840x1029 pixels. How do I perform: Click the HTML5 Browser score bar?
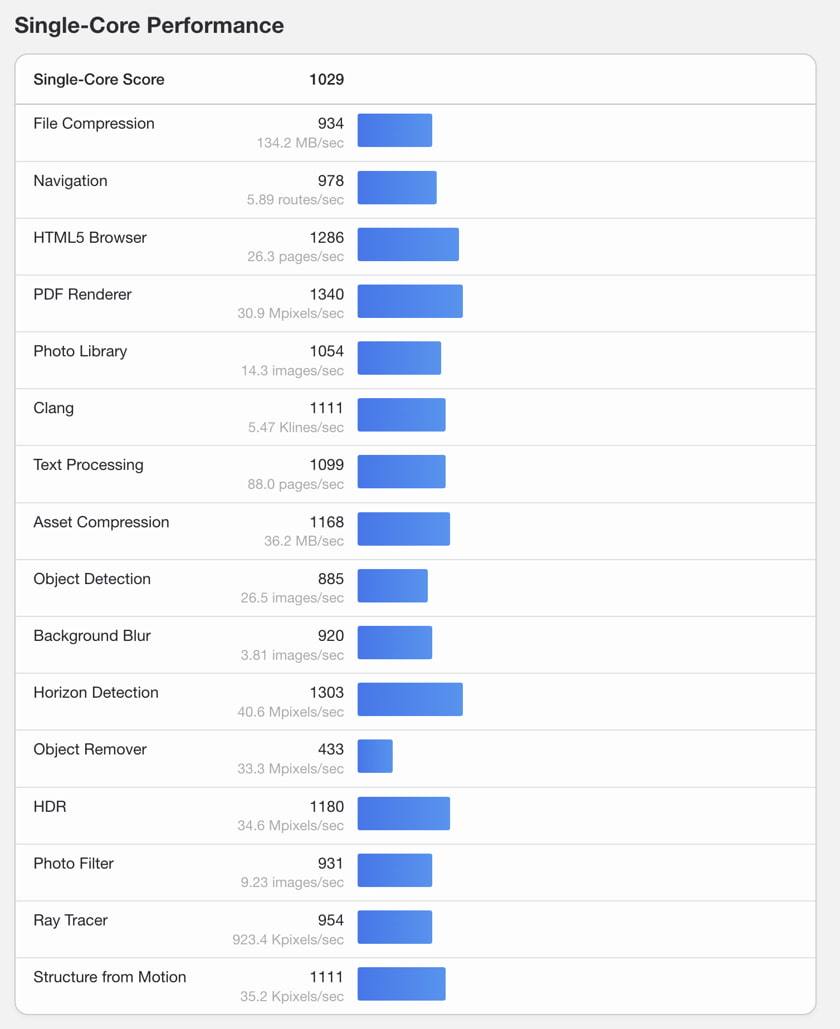click(x=408, y=244)
